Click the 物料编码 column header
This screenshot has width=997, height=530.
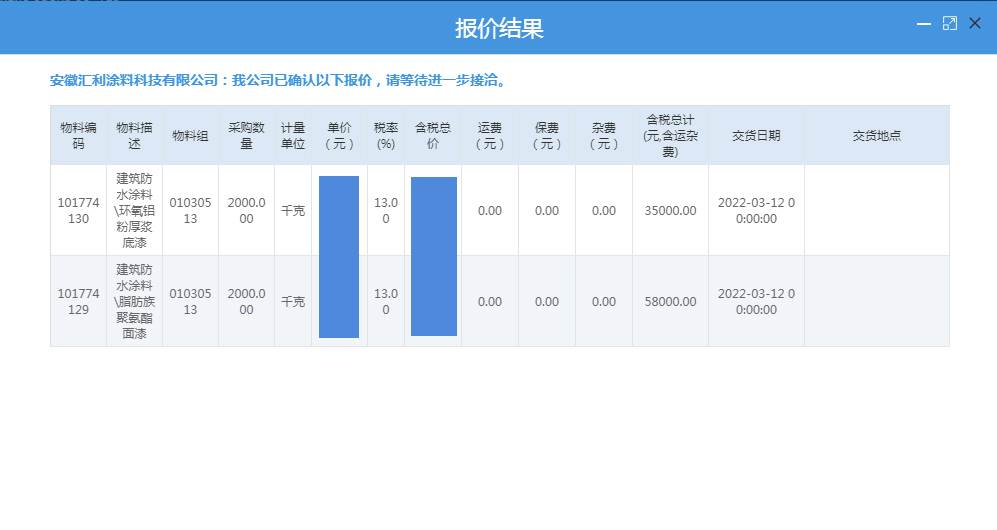(78, 135)
